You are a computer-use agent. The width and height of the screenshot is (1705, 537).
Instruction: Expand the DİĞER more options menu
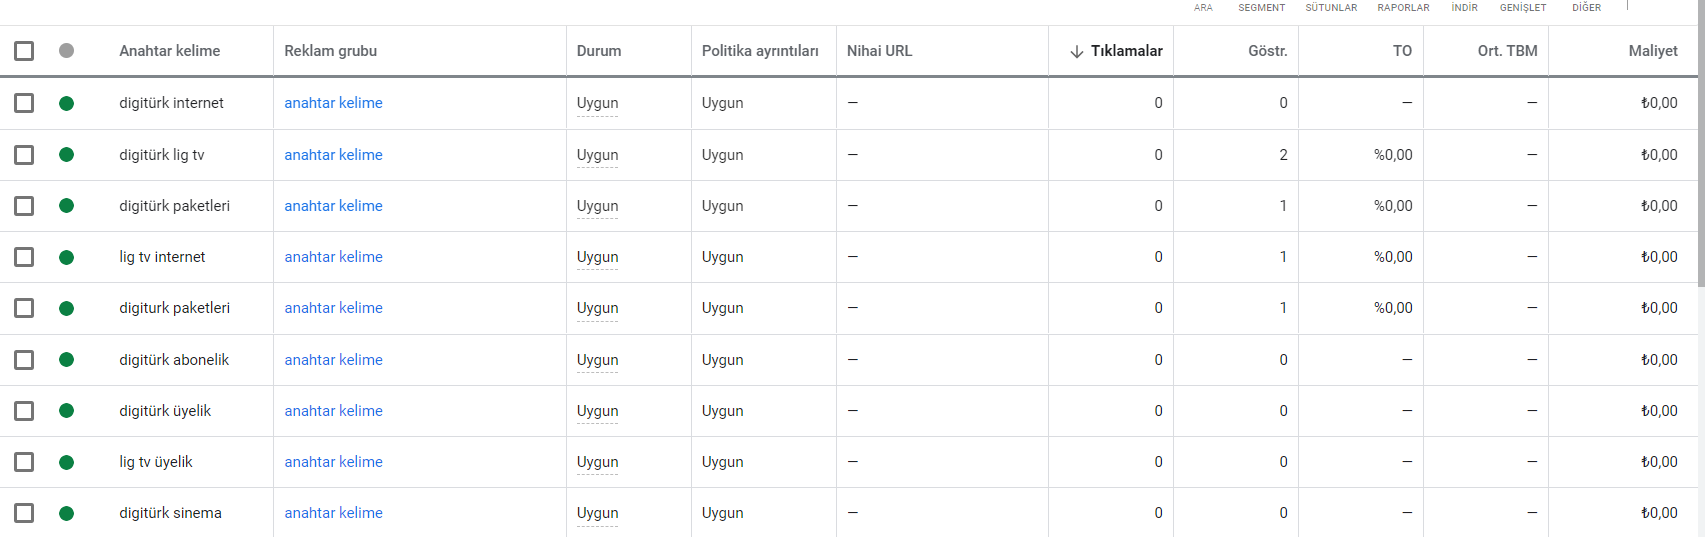(x=1586, y=8)
